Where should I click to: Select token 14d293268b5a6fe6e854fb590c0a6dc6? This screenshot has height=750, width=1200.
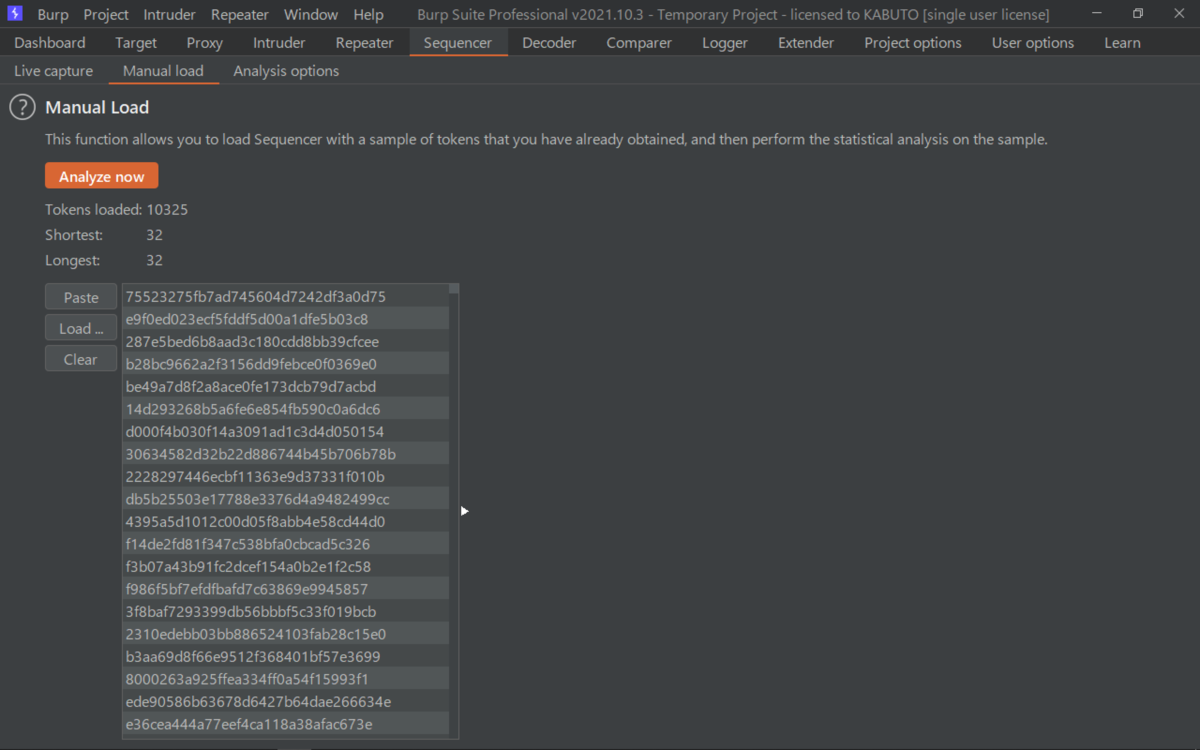tap(286, 409)
